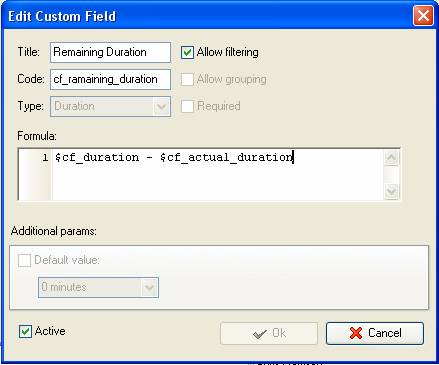Click the red X icon on Cancel
This screenshot has height=365, width=439.
(356, 333)
